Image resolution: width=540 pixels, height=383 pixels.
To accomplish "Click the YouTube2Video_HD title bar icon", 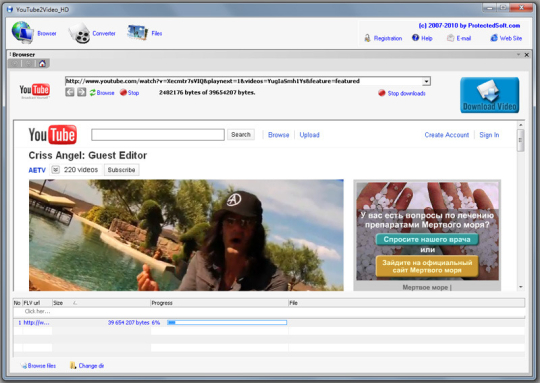I will click(10, 9).
